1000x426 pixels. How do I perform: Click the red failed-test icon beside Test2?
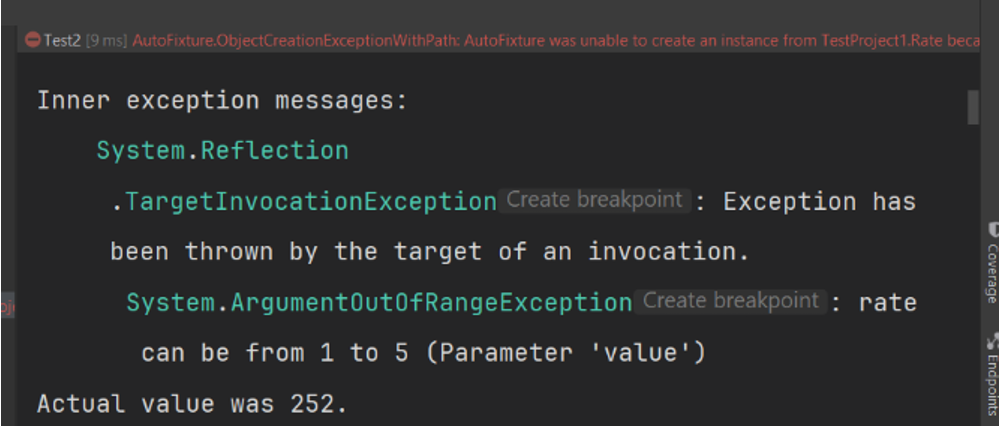pos(32,40)
